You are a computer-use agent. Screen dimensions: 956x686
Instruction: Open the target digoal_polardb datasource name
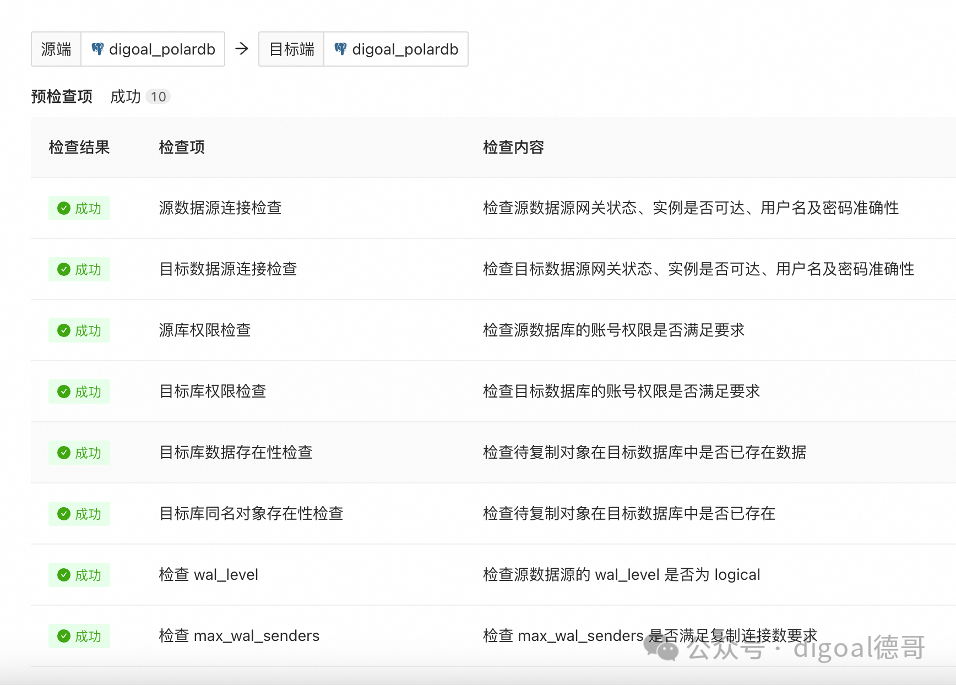[x=405, y=49]
